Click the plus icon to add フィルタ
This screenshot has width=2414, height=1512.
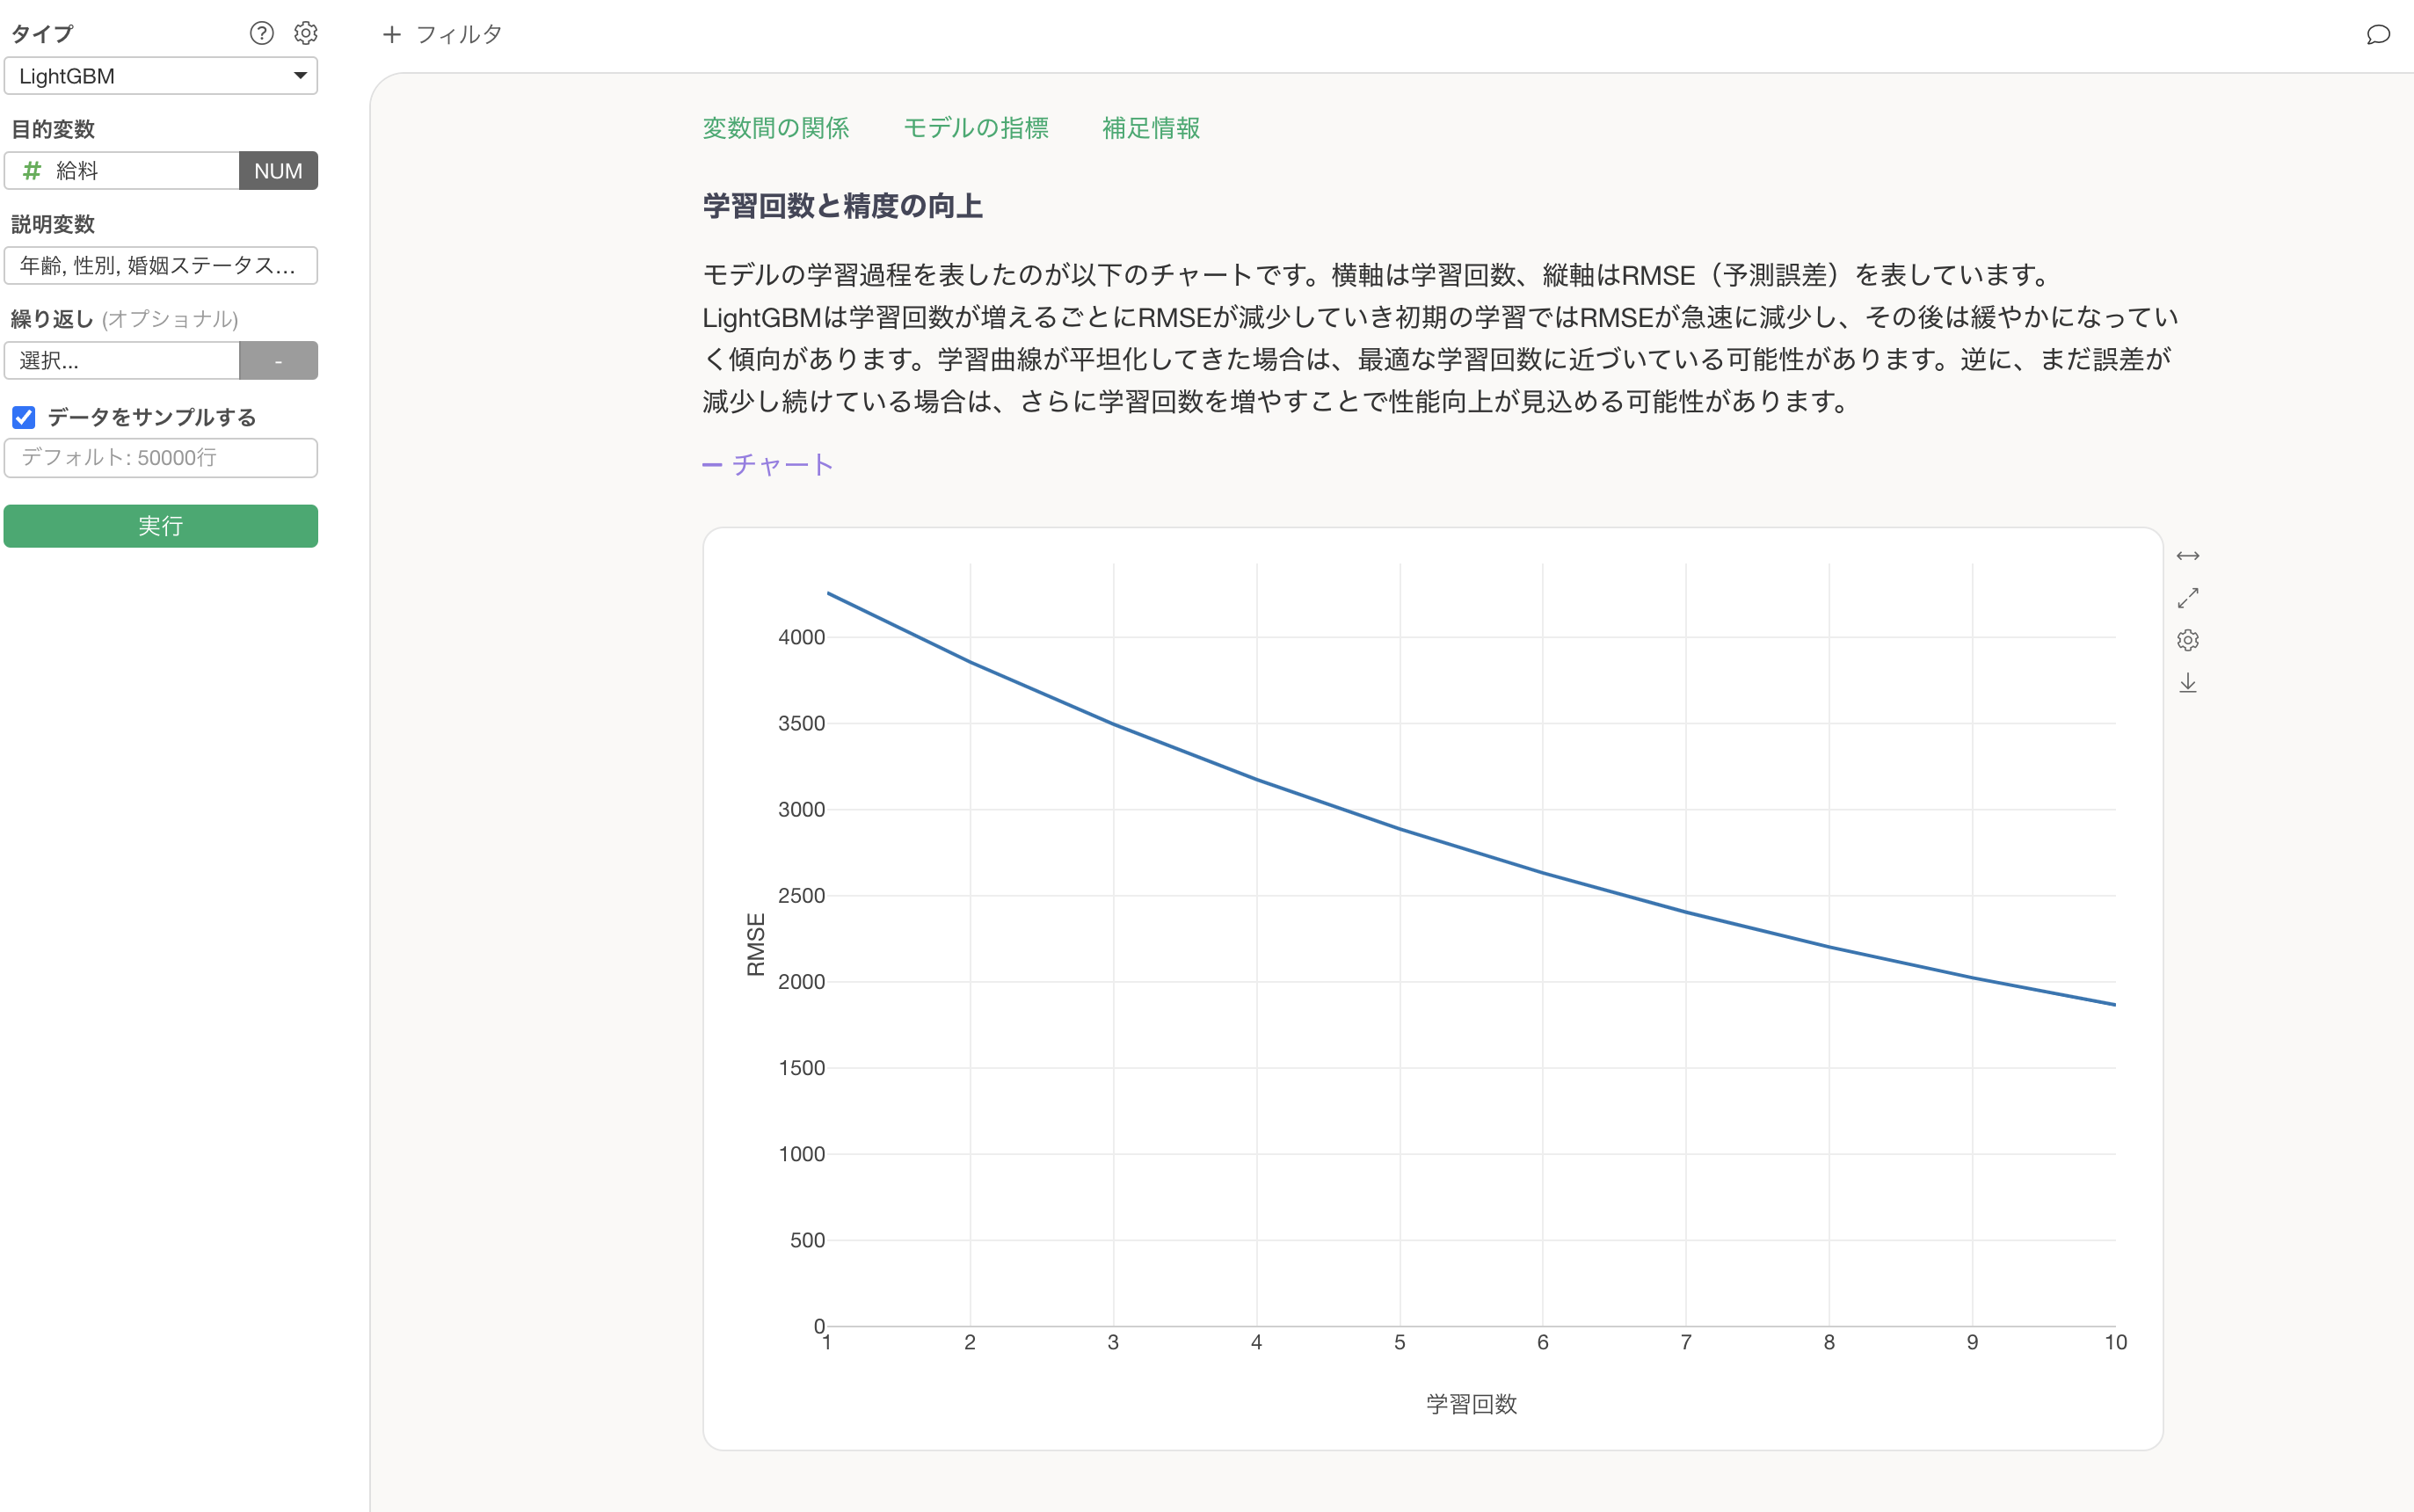tap(392, 34)
